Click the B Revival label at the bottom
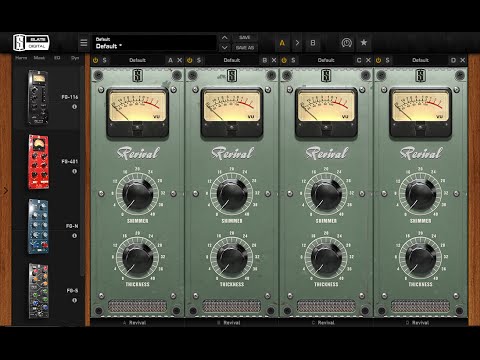 click(229, 323)
